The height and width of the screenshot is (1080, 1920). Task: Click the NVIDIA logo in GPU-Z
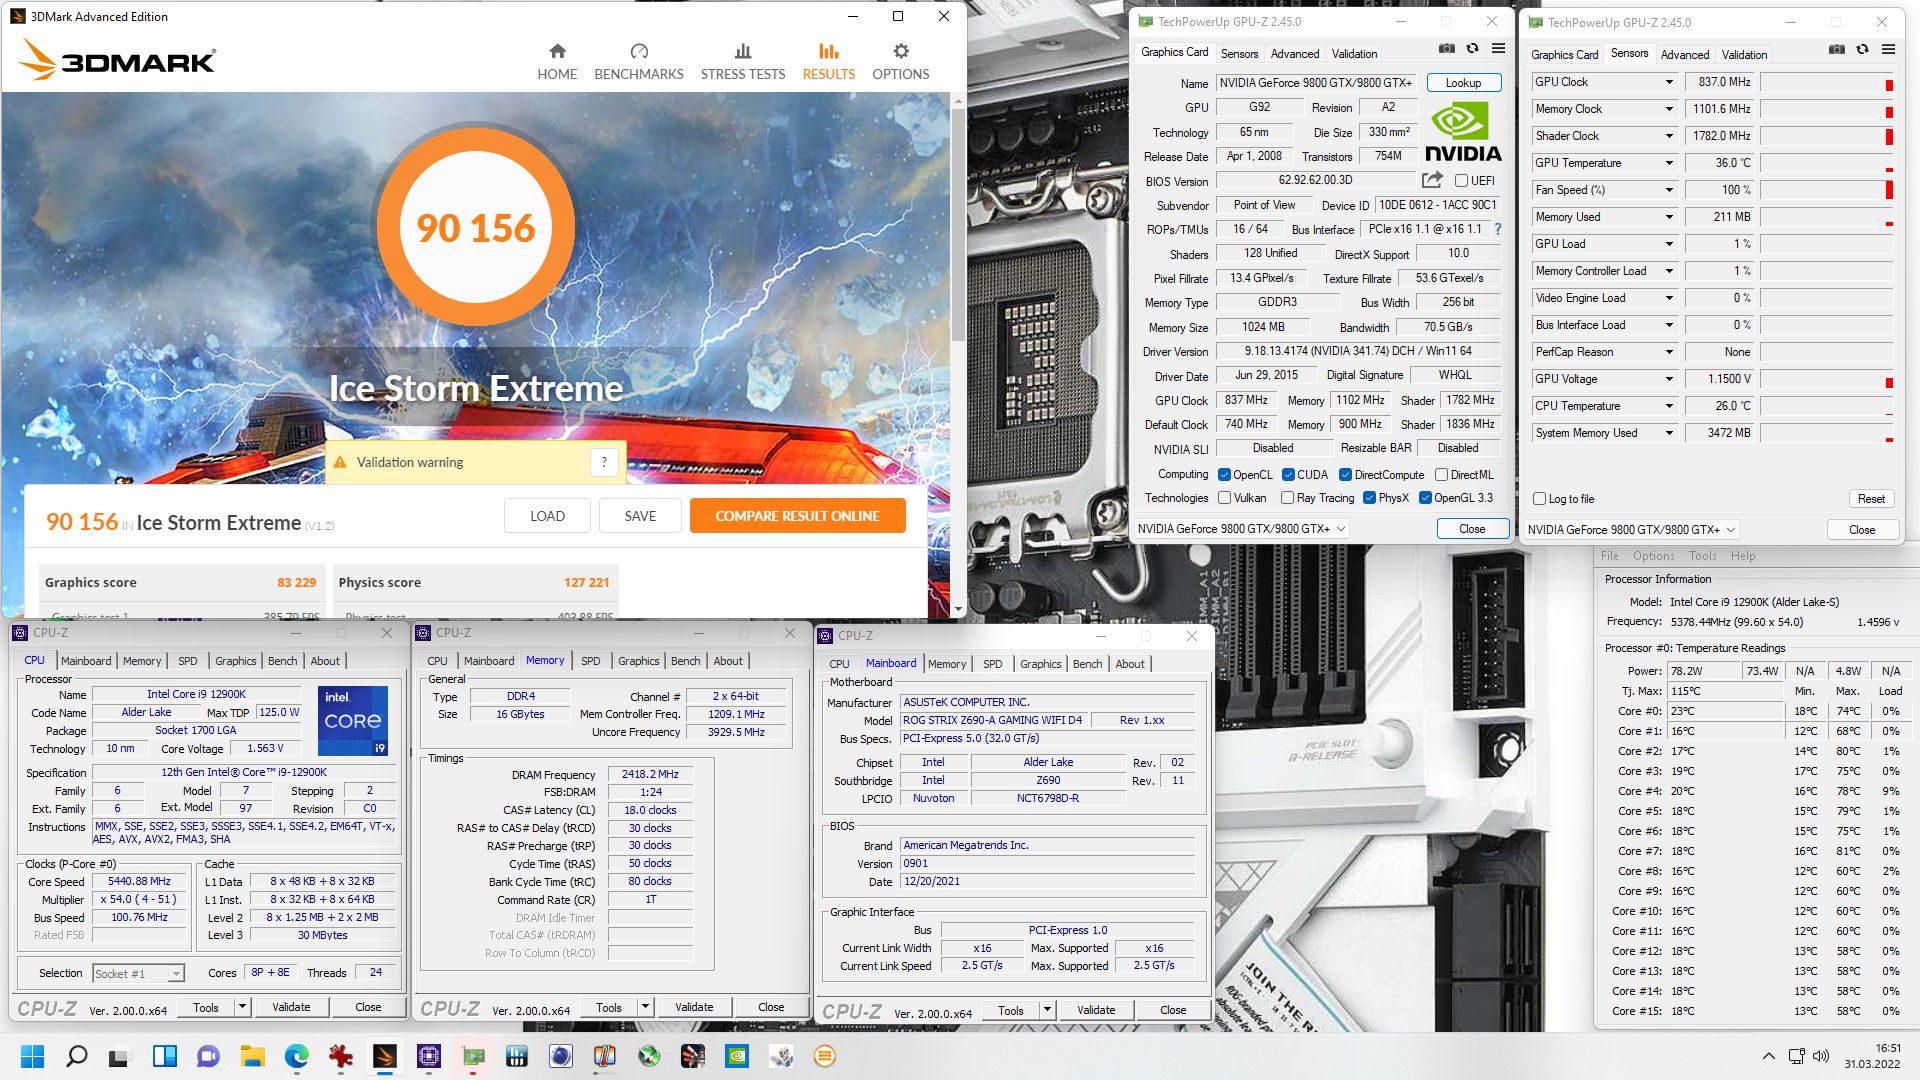pyautogui.click(x=1462, y=132)
